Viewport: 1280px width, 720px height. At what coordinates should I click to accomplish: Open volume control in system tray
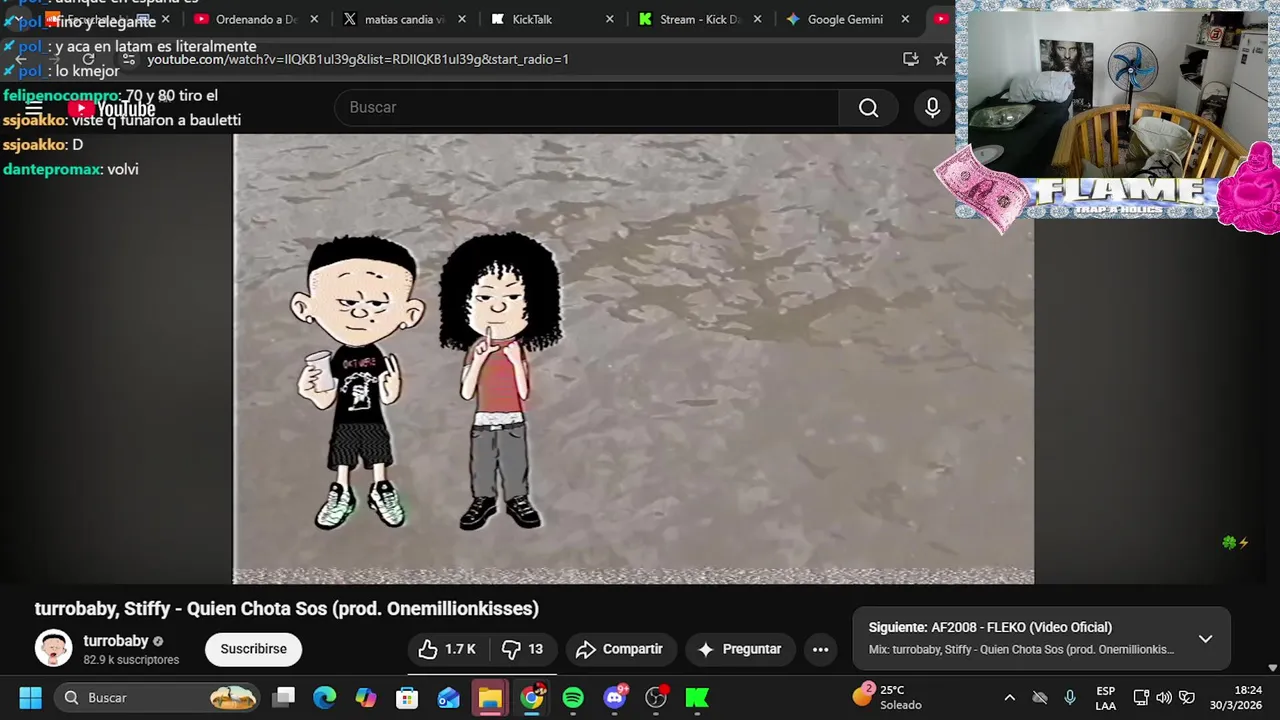[1164, 697]
